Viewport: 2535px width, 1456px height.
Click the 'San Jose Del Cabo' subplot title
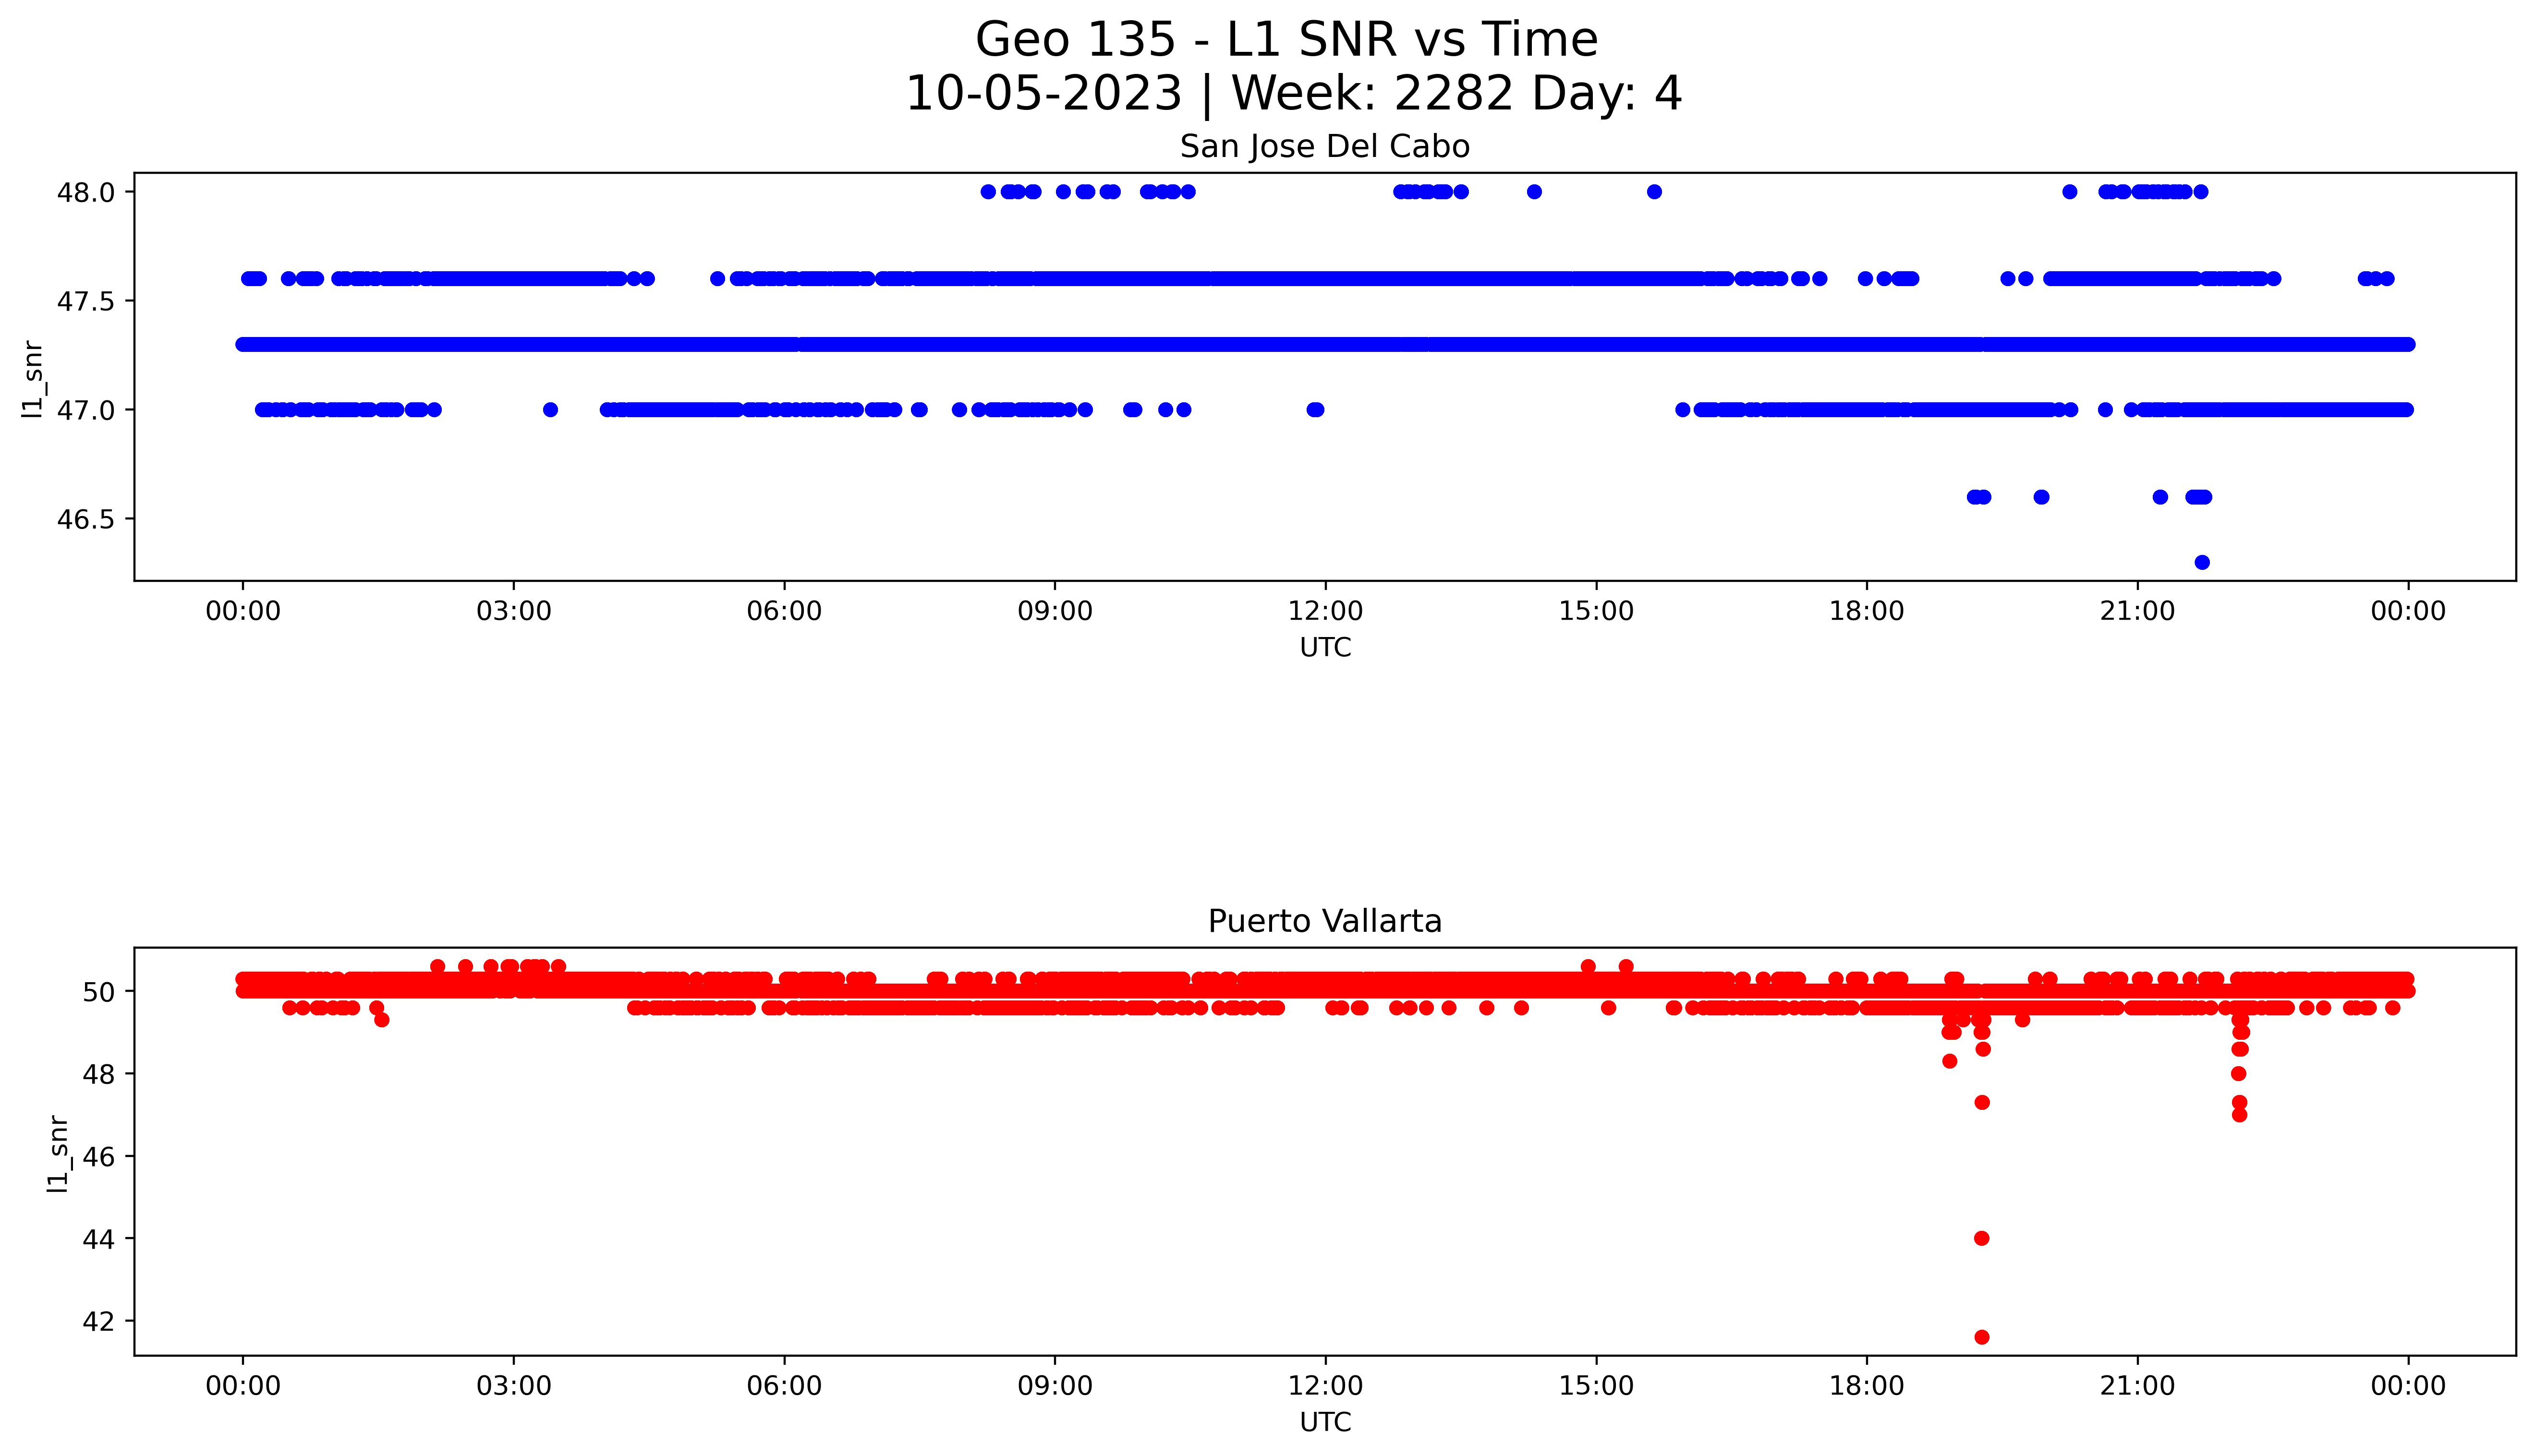1325,147
